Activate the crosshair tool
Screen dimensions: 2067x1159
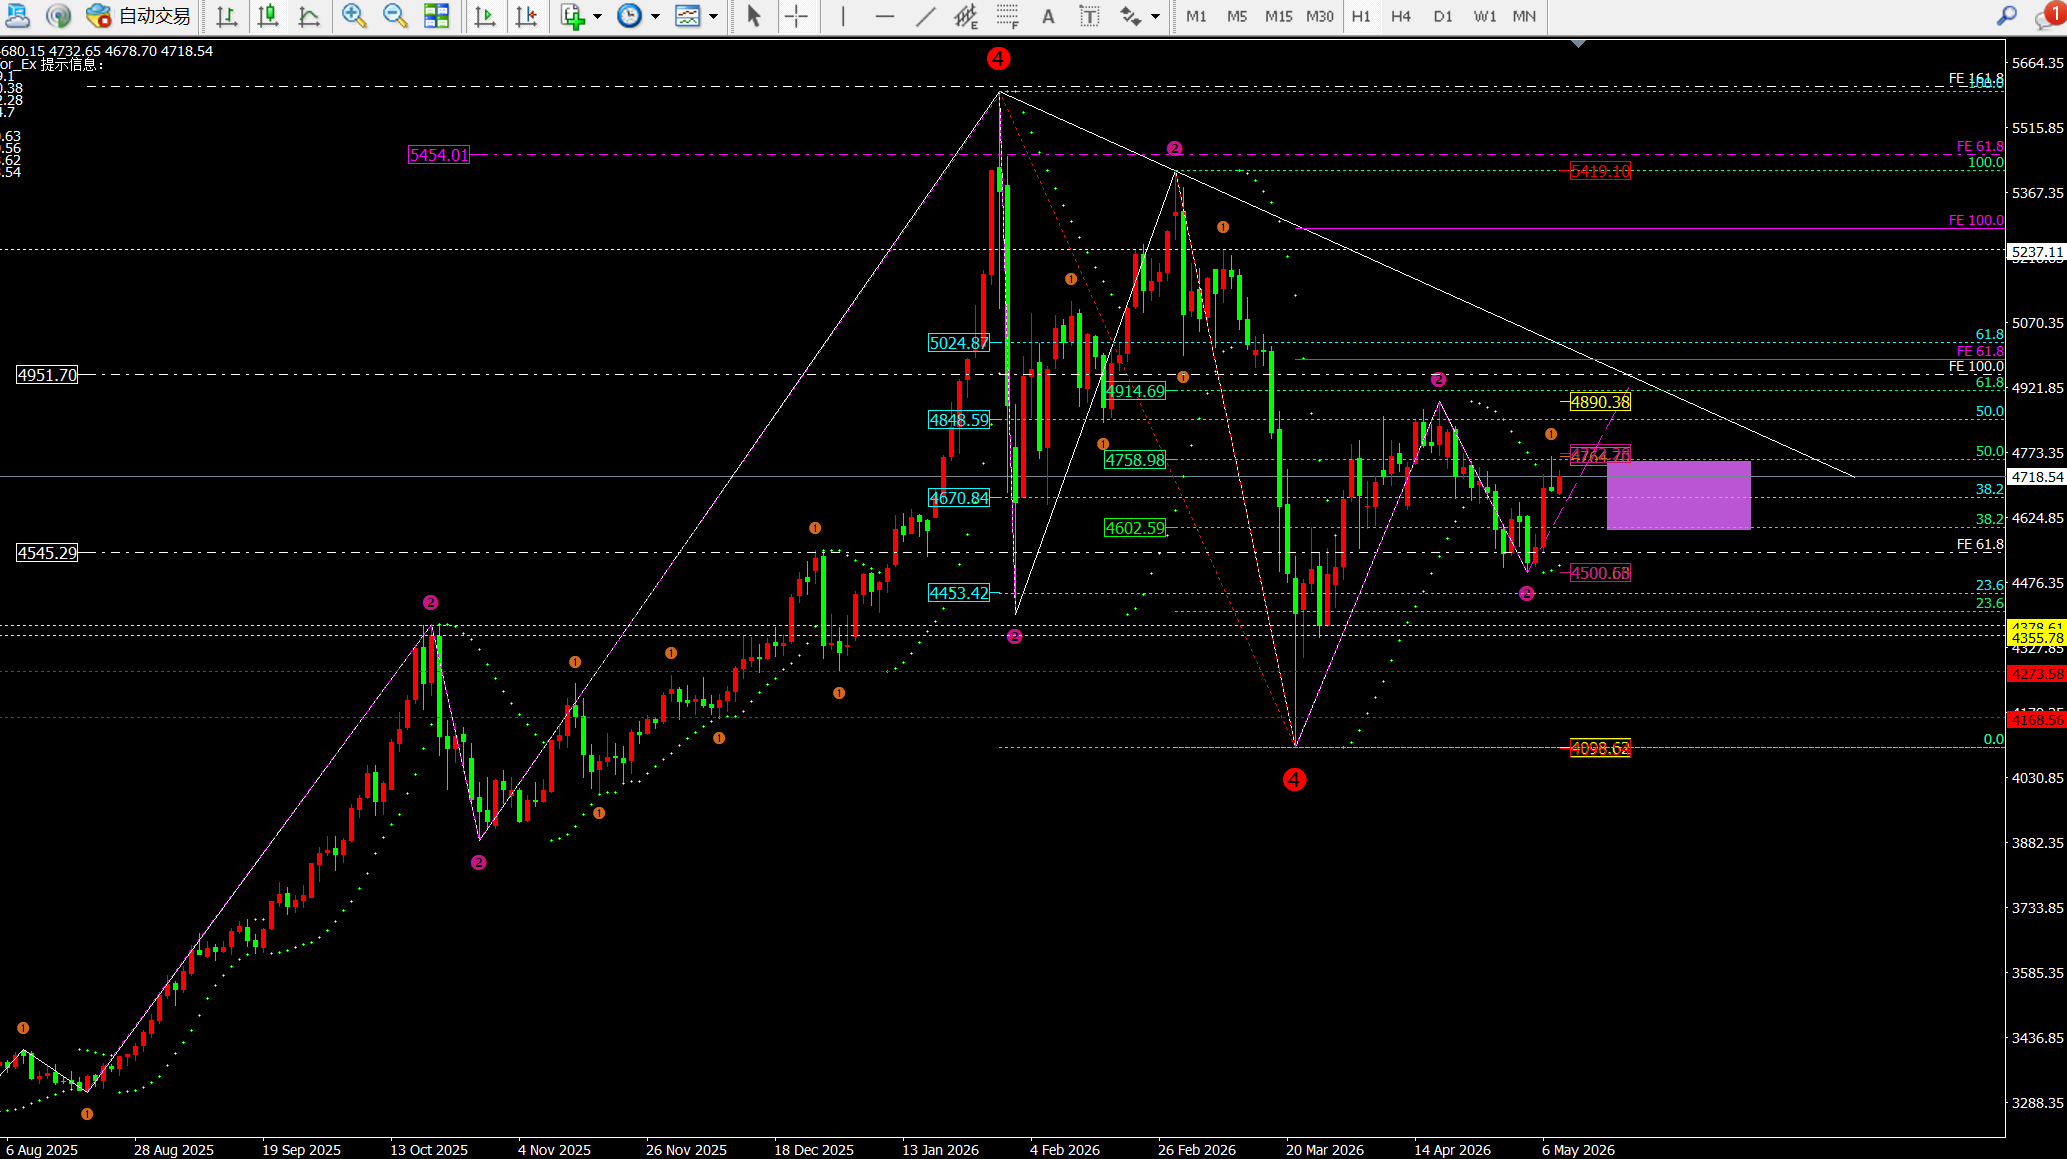point(796,16)
